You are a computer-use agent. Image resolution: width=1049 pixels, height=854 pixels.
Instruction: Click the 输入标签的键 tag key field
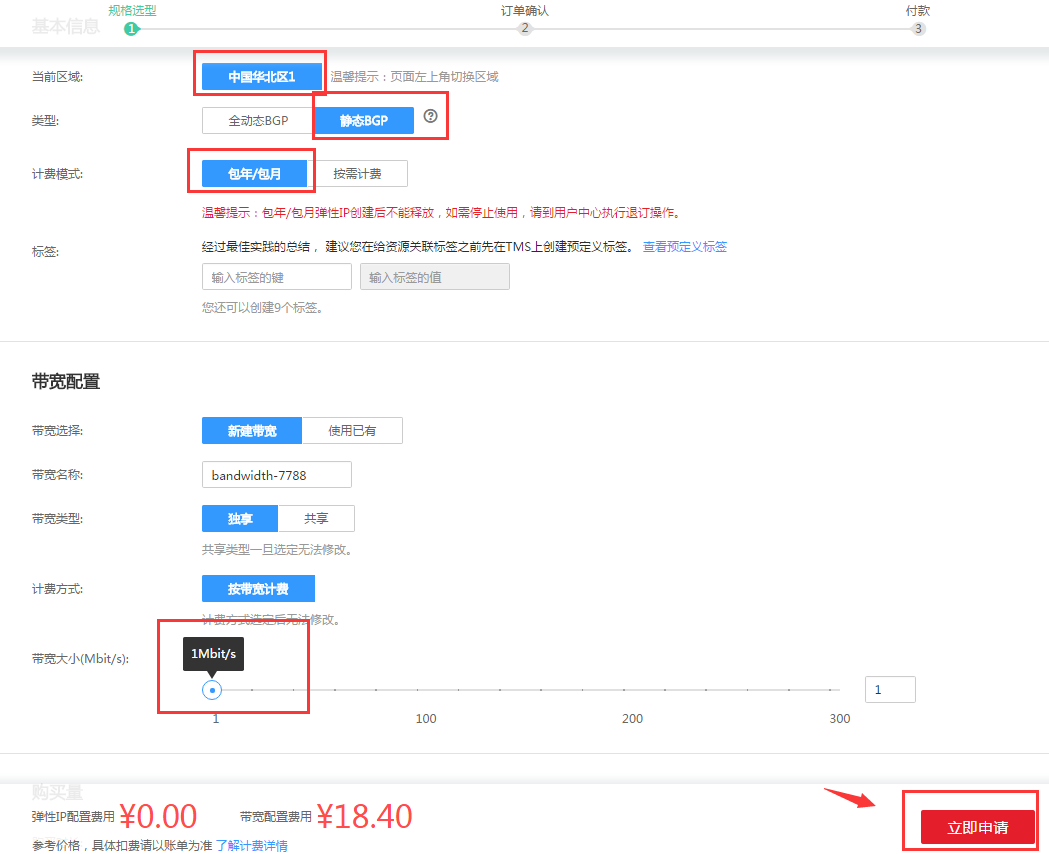pyautogui.click(x=276, y=277)
